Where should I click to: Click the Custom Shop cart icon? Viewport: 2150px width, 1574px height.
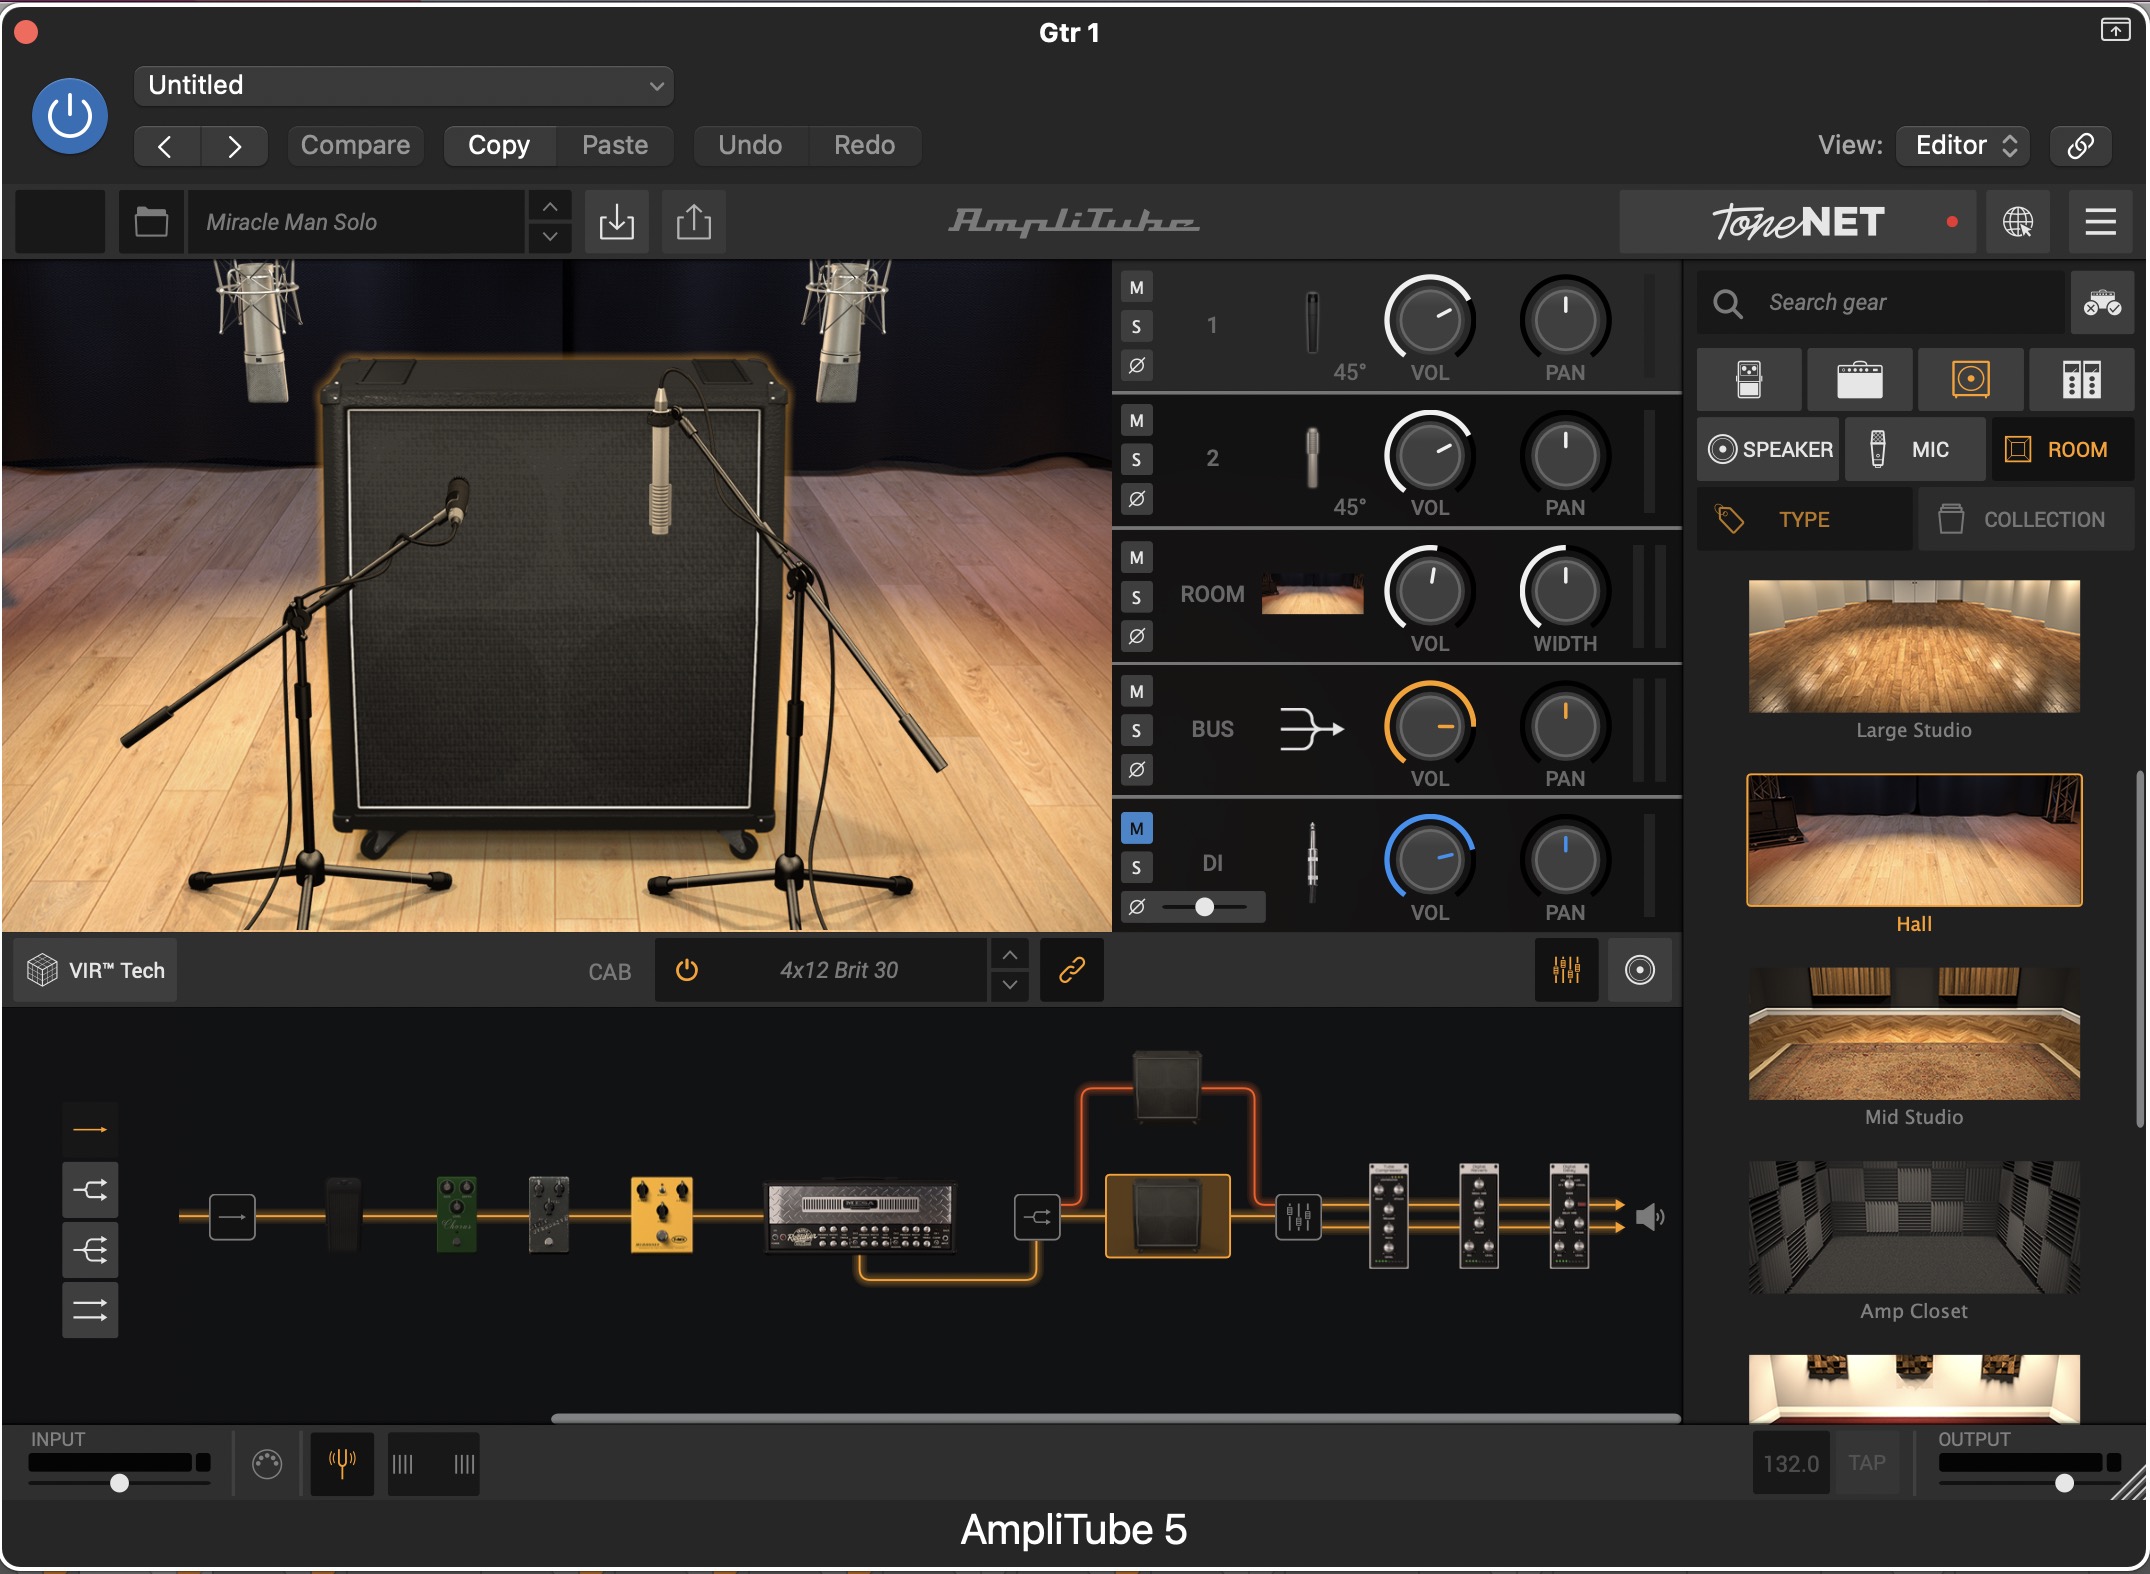(x=2102, y=302)
